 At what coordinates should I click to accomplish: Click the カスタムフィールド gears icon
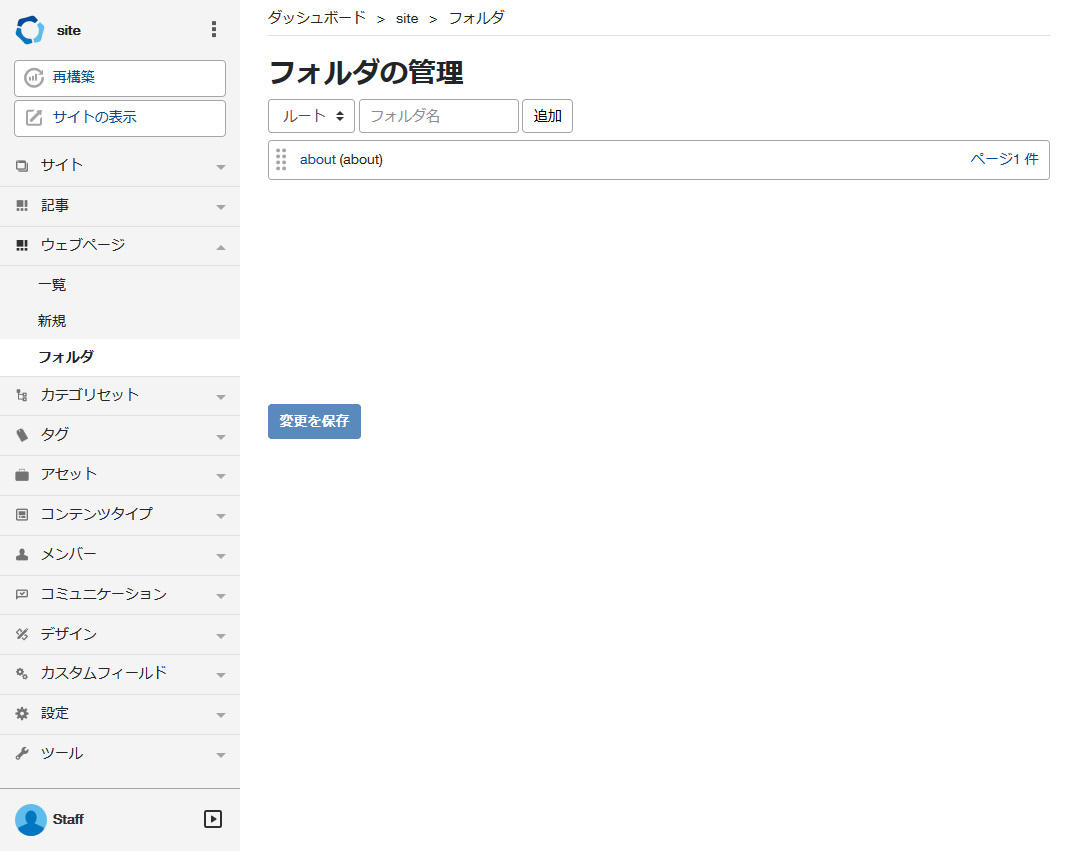pos(22,674)
